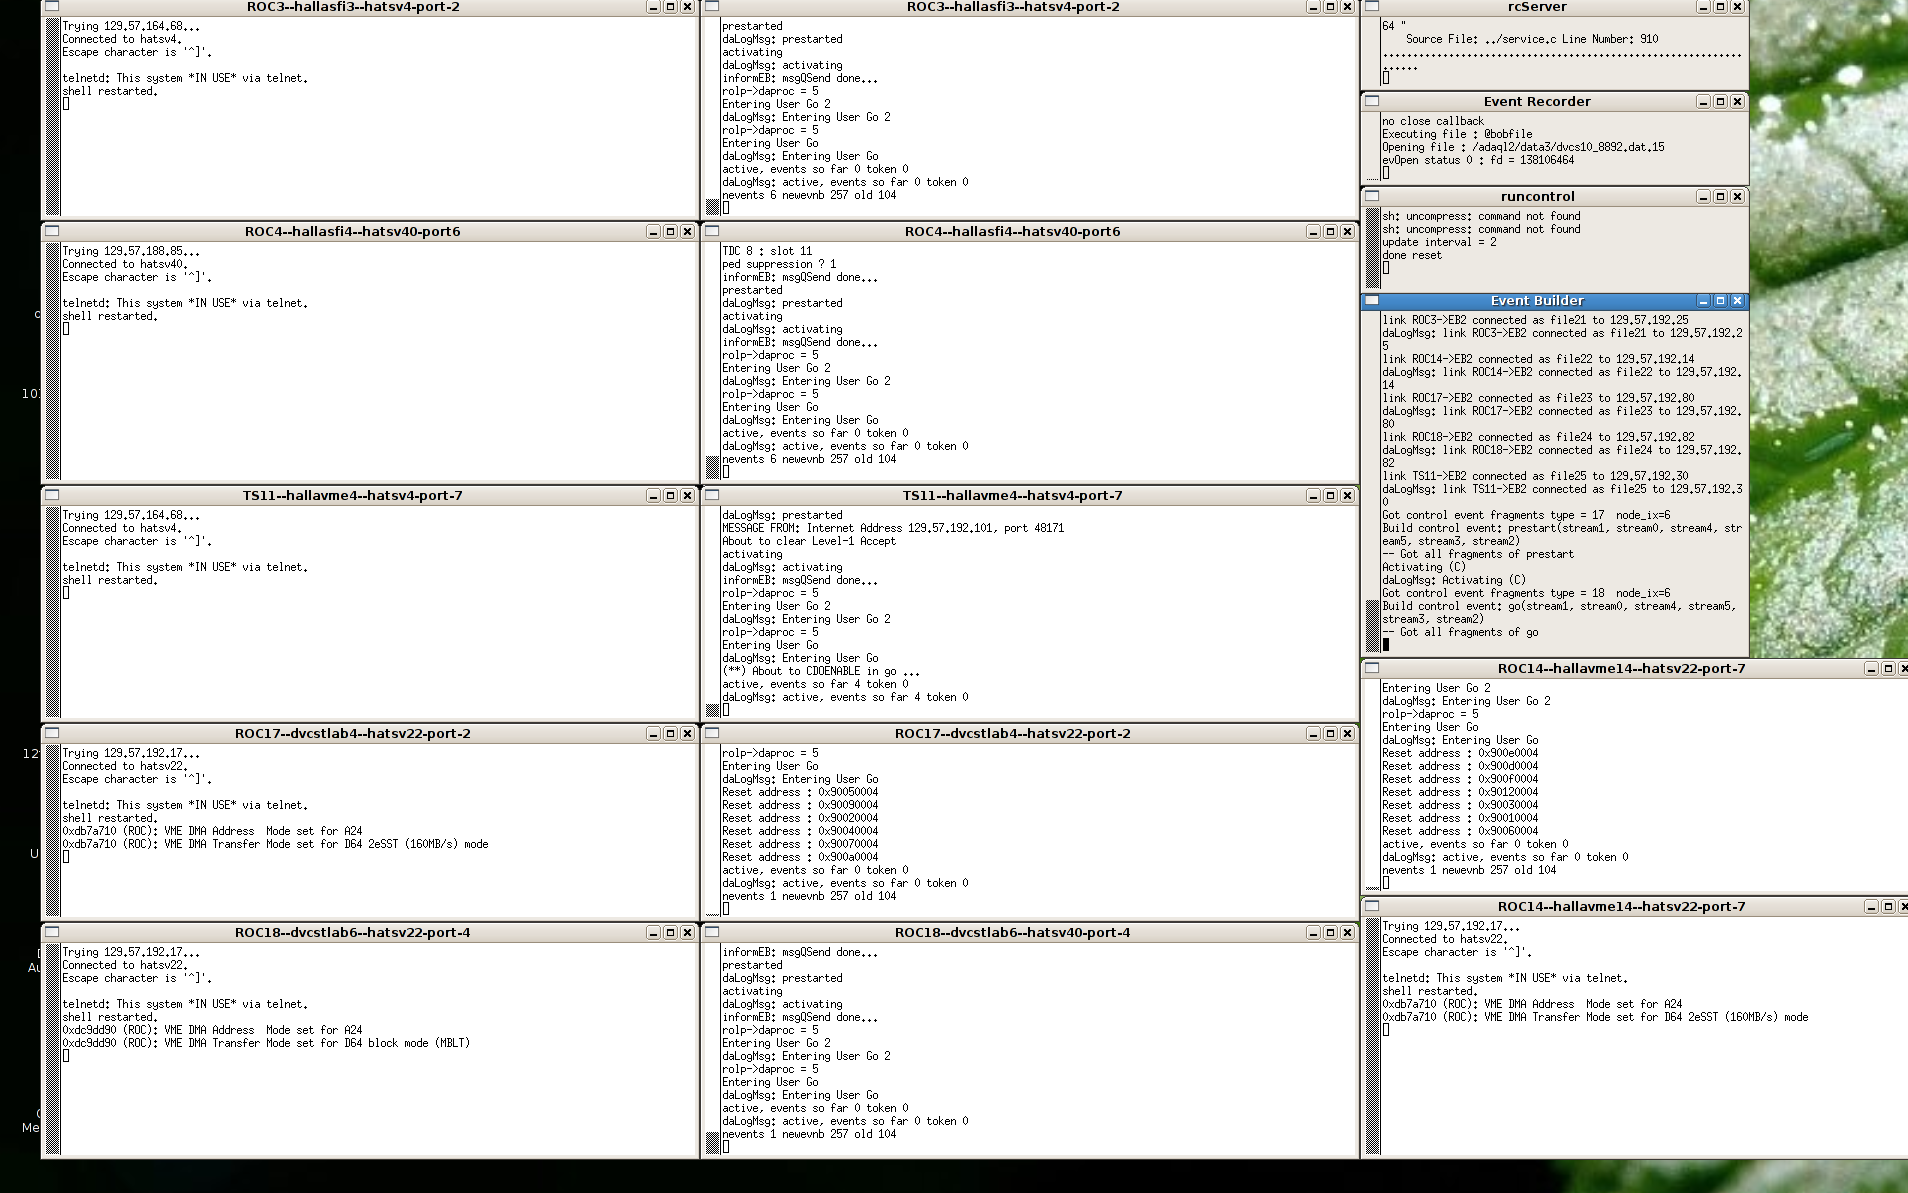The image size is (1908, 1193).
Task: Minimize the runcontrol window
Action: [1703, 196]
